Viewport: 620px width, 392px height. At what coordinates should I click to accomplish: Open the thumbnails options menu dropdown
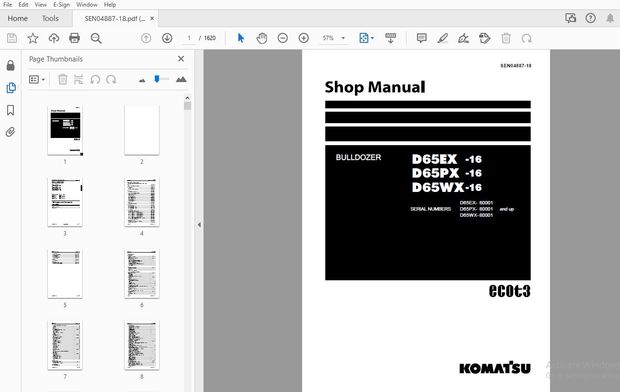click(36, 80)
